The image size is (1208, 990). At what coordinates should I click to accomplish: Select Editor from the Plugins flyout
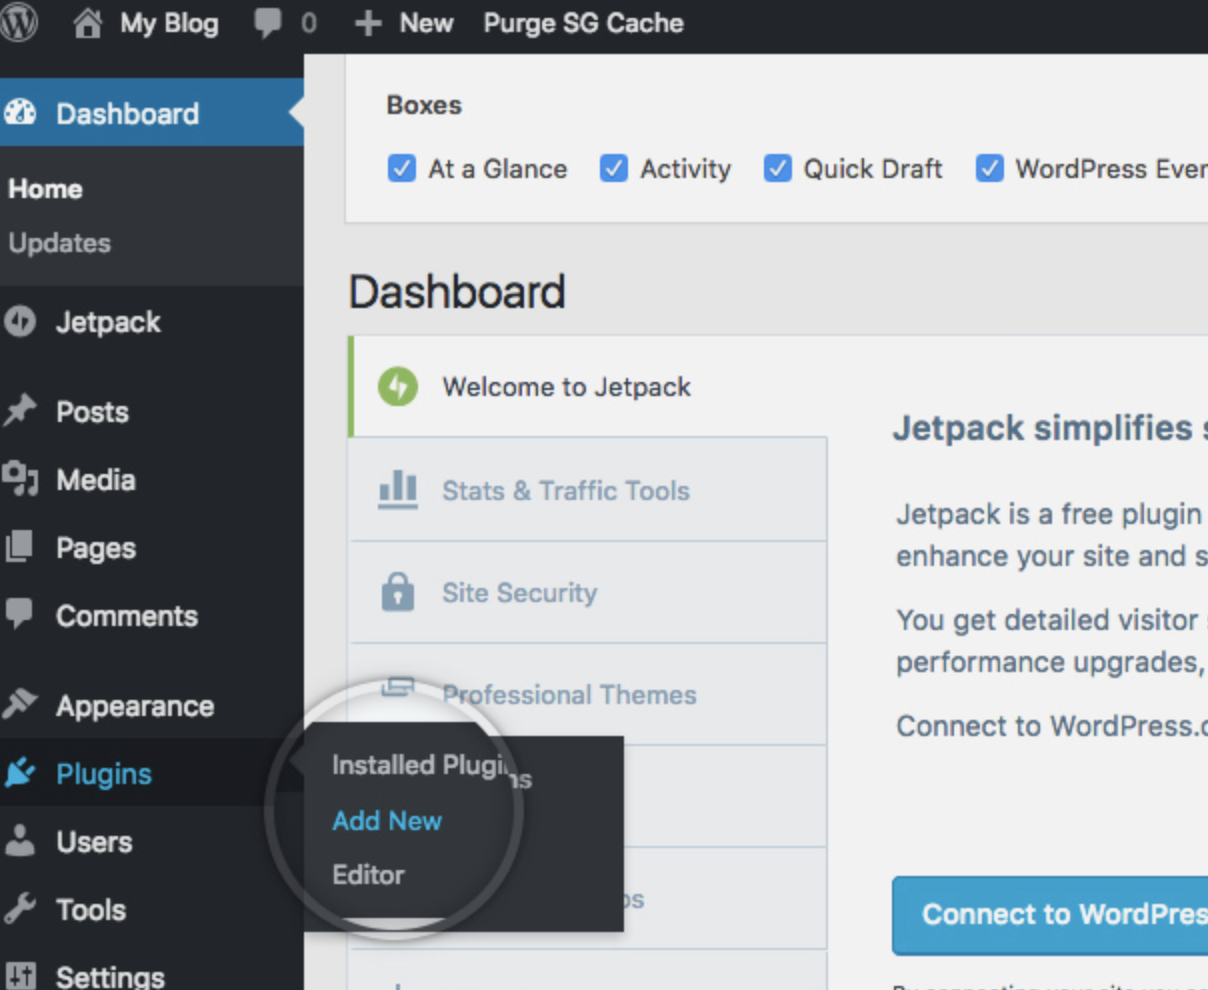pos(368,875)
